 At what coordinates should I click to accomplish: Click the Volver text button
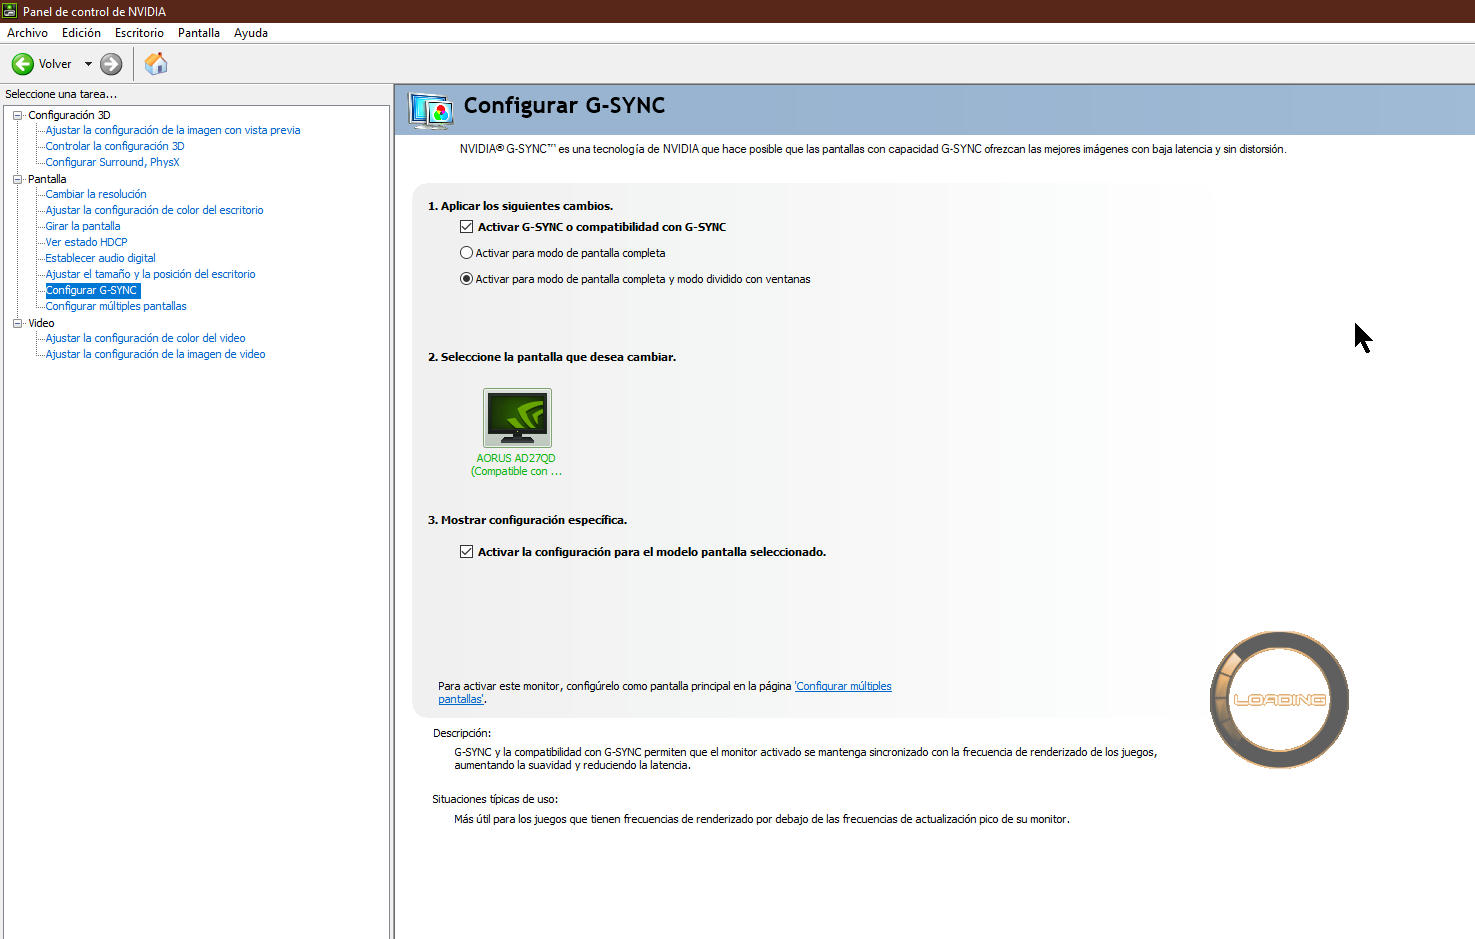coord(55,64)
